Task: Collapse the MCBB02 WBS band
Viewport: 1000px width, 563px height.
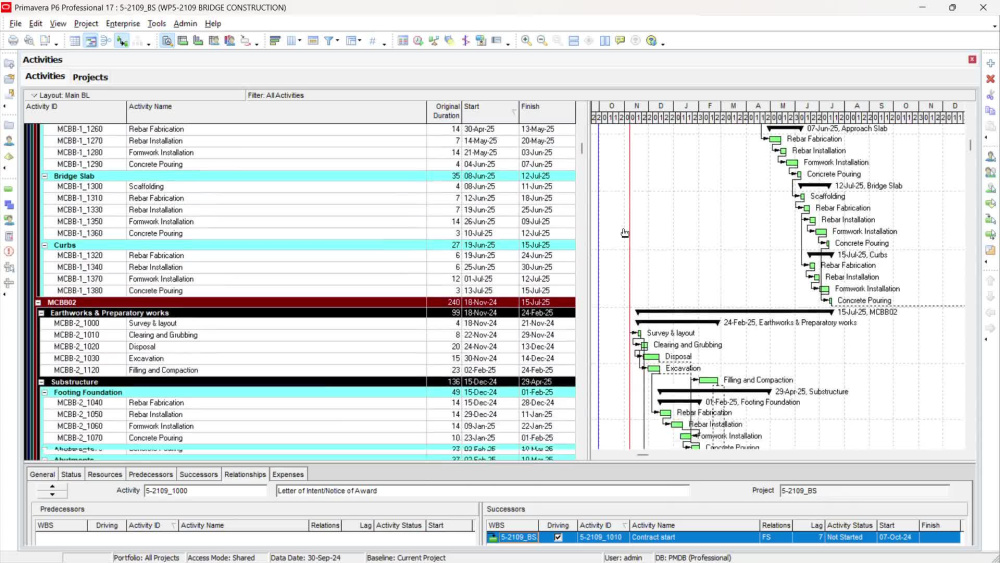Action: pyautogui.click(x=38, y=302)
